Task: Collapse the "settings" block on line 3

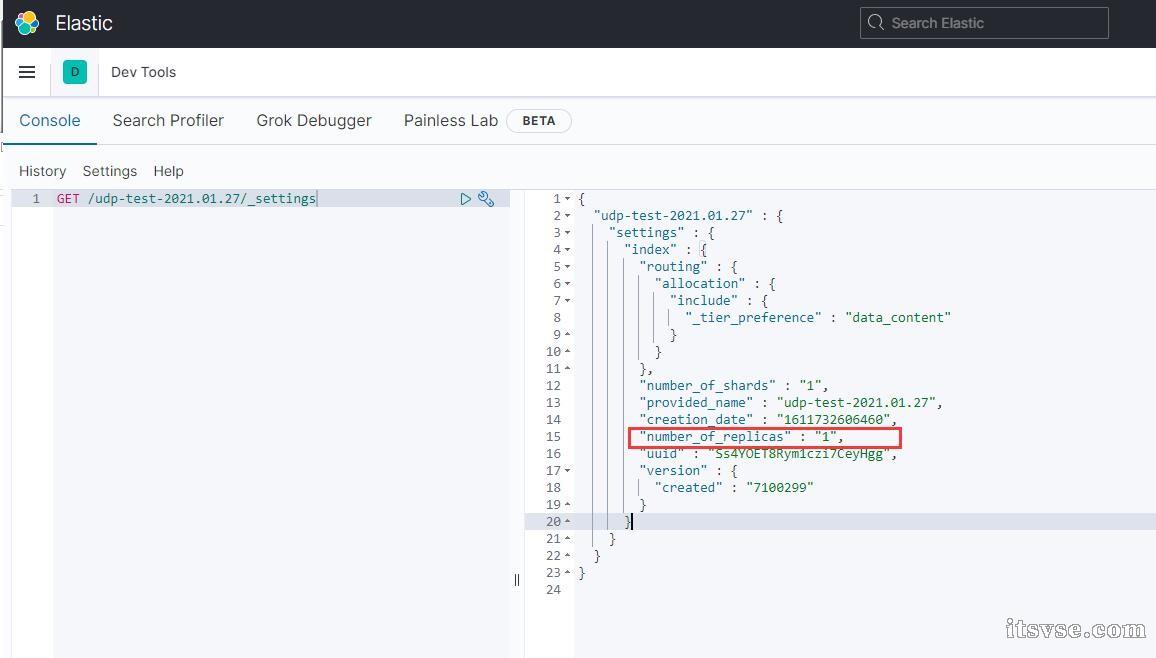Action: click(568, 233)
